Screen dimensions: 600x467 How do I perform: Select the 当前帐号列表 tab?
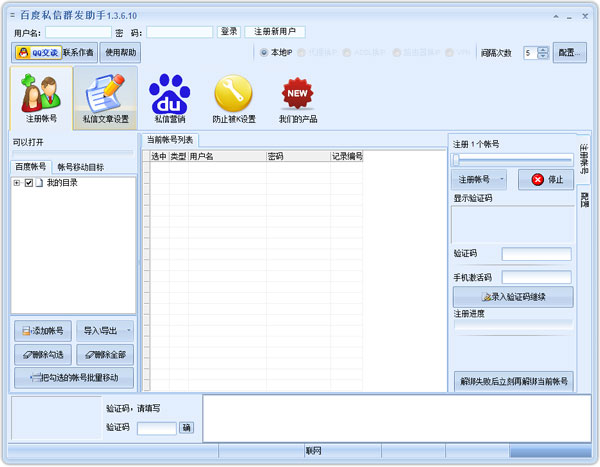(170, 140)
